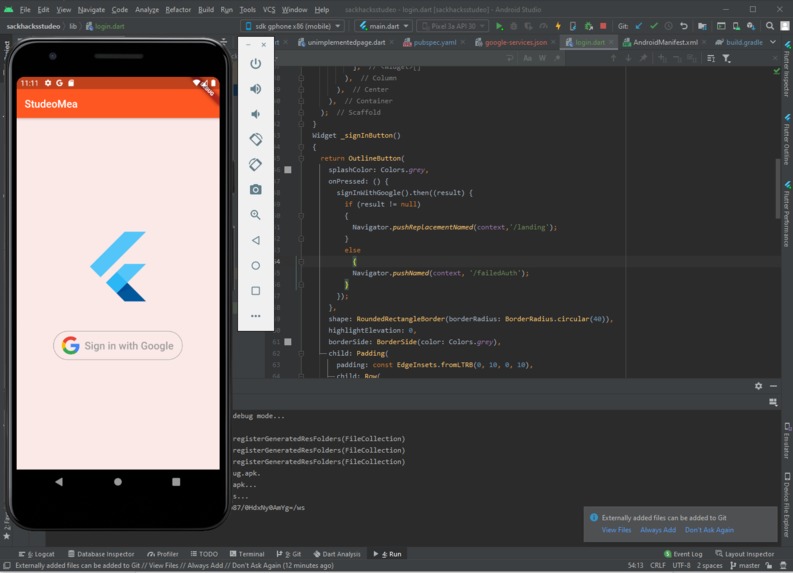The width and height of the screenshot is (793, 573).
Task: Open the VCS menu
Action: (269, 10)
